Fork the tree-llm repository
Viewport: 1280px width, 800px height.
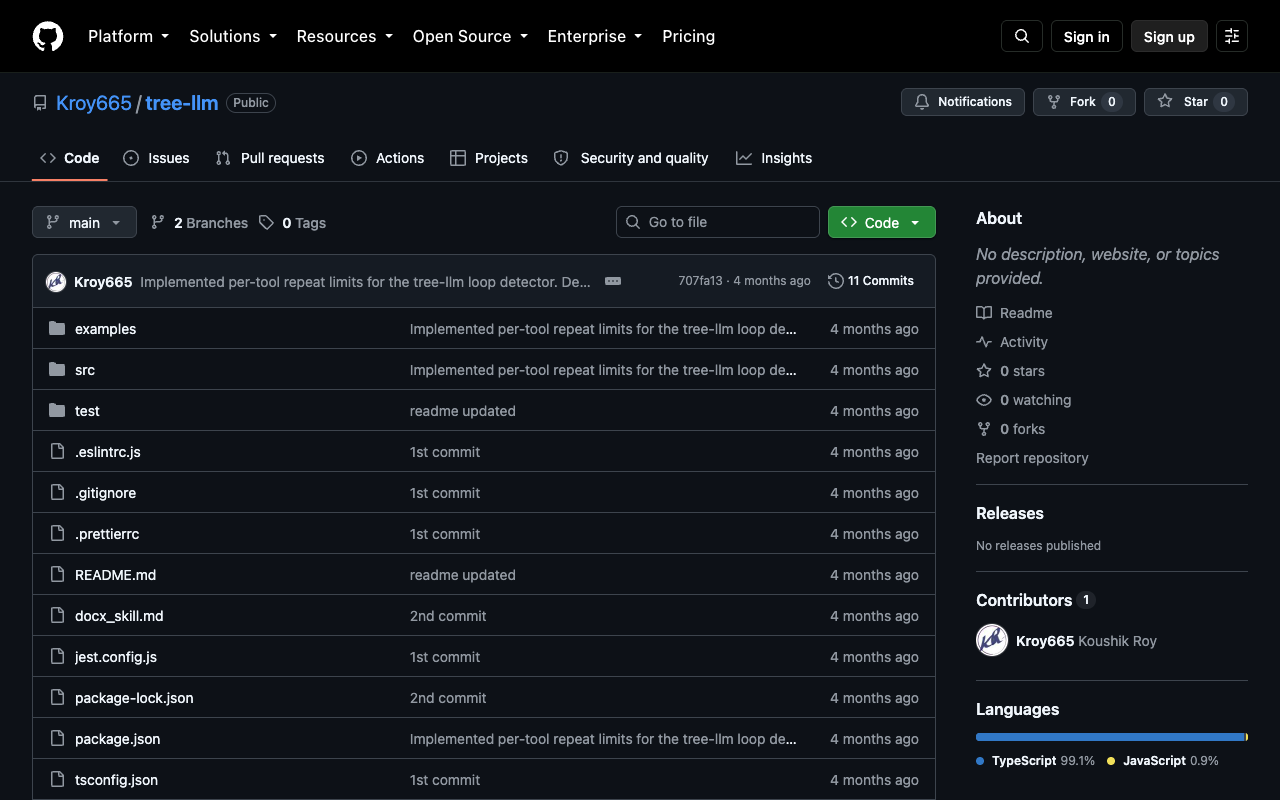[x=1084, y=102]
